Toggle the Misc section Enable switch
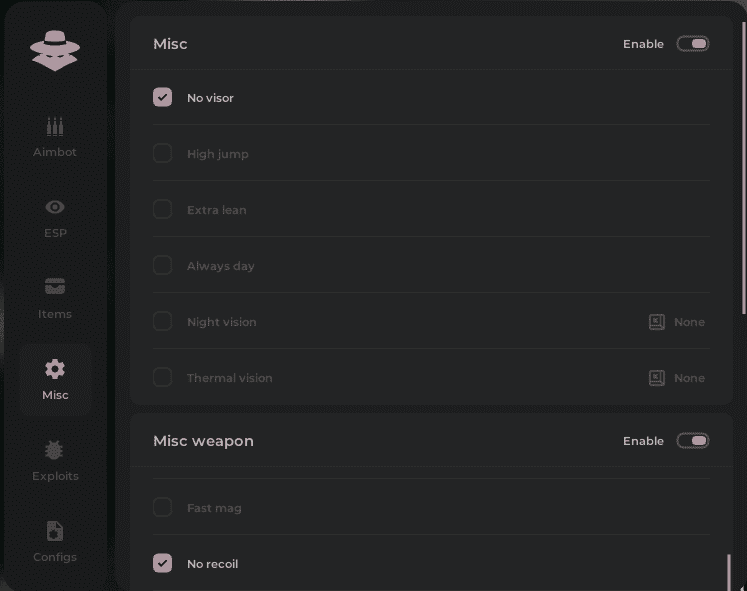The height and width of the screenshot is (591, 747). (x=693, y=44)
